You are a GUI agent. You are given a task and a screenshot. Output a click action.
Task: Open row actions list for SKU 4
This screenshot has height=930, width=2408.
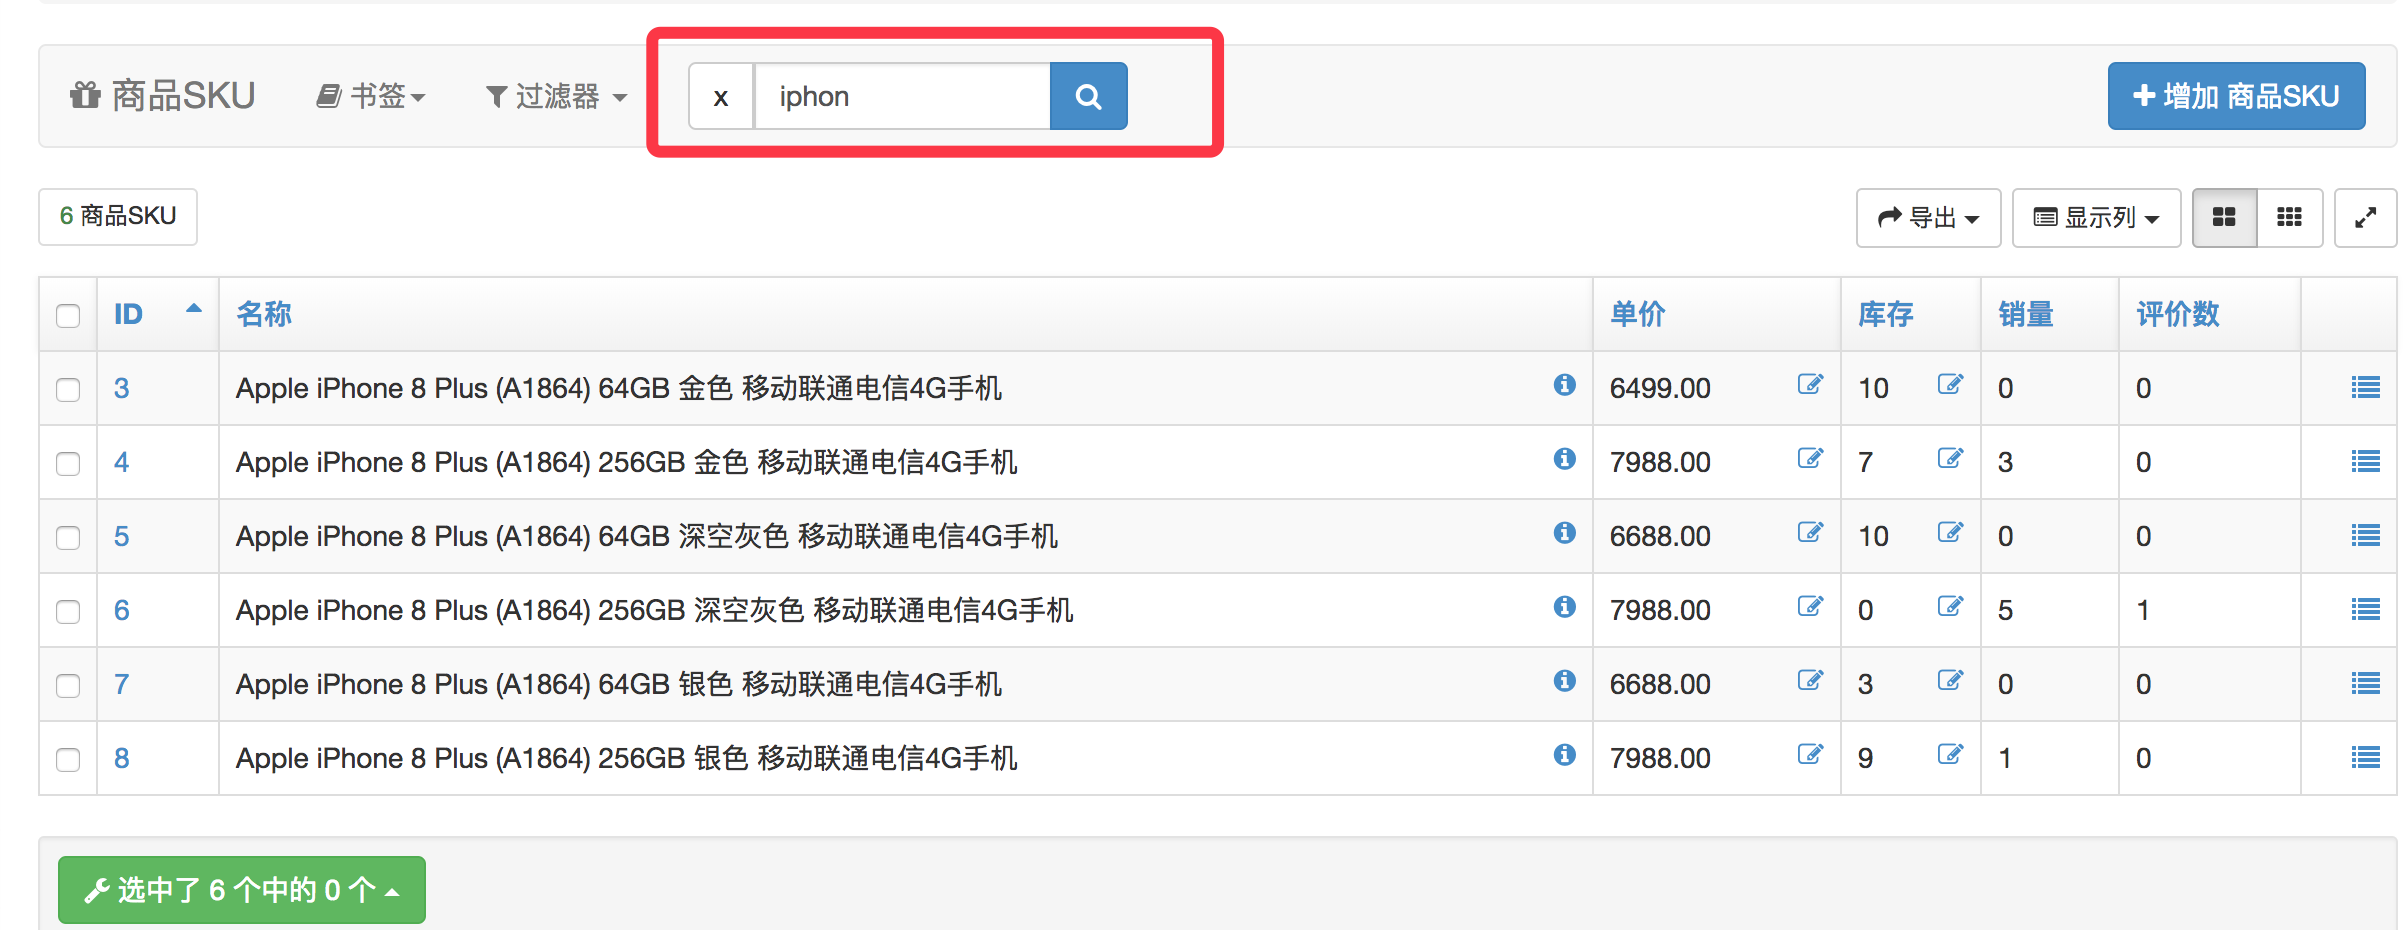(x=2365, y=462)
